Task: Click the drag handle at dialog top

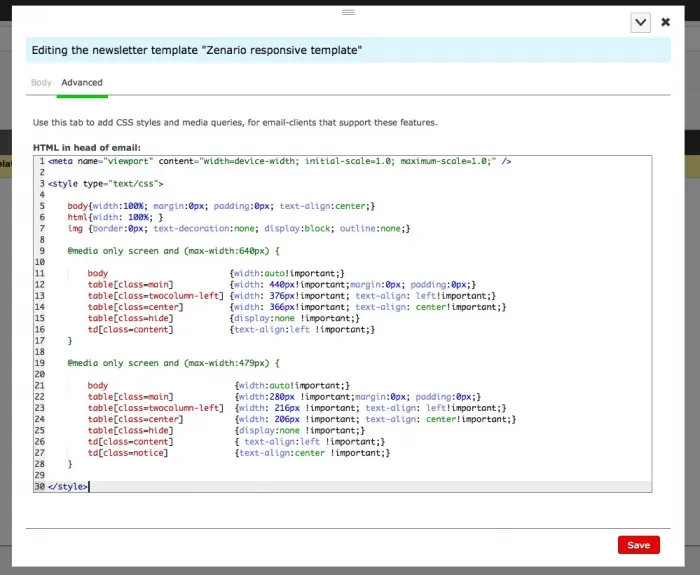Action: pos(348,12)
